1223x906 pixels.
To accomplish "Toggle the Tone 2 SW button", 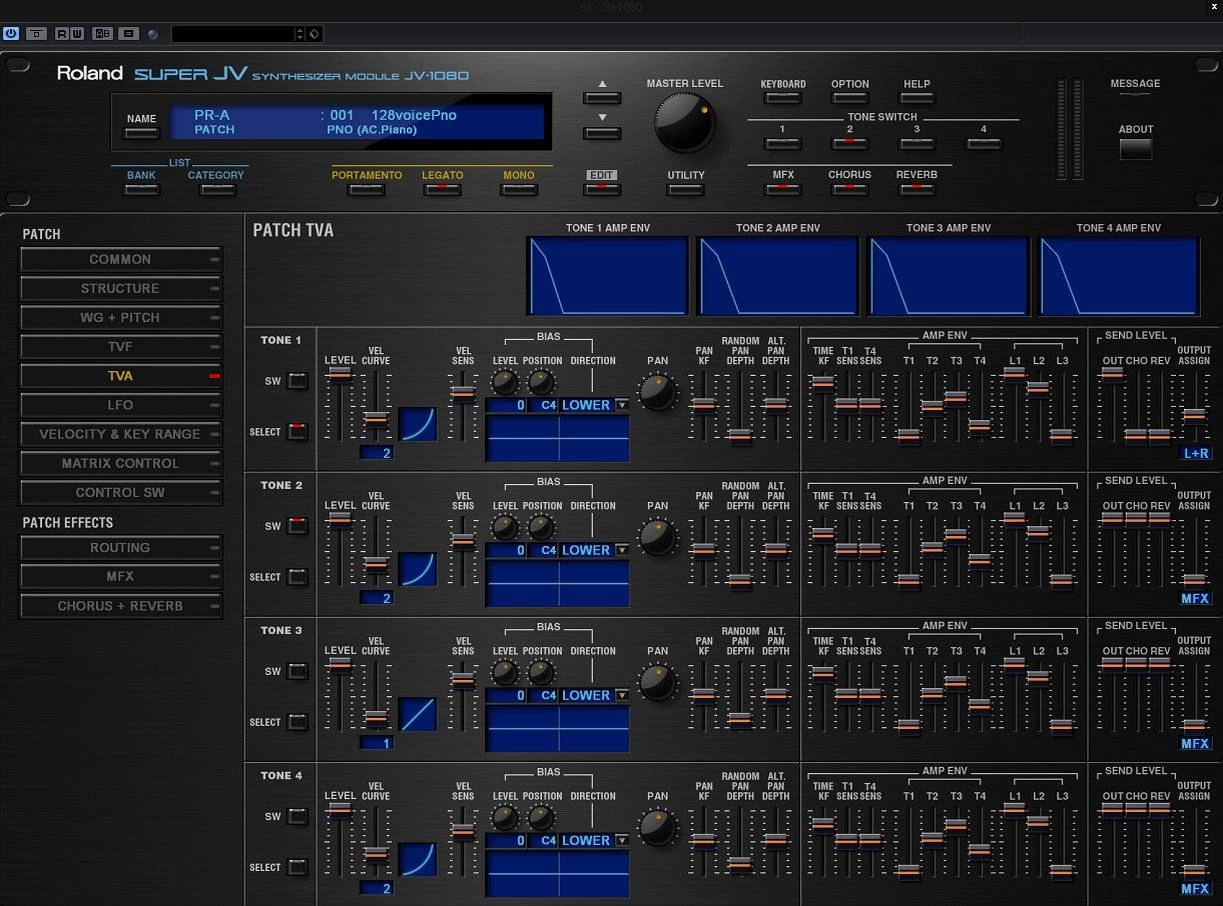I will 297,526.
